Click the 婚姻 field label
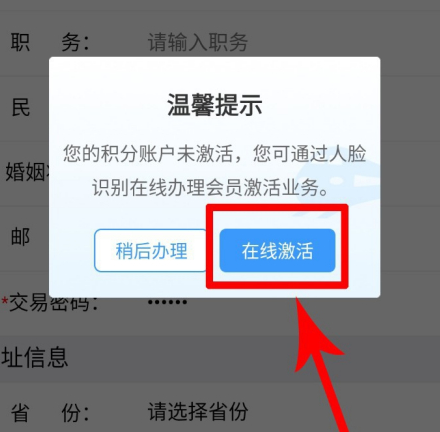Image resolution: width=440 pixels, height=432 pixels. pyautogui.click(x=25, y=172)
